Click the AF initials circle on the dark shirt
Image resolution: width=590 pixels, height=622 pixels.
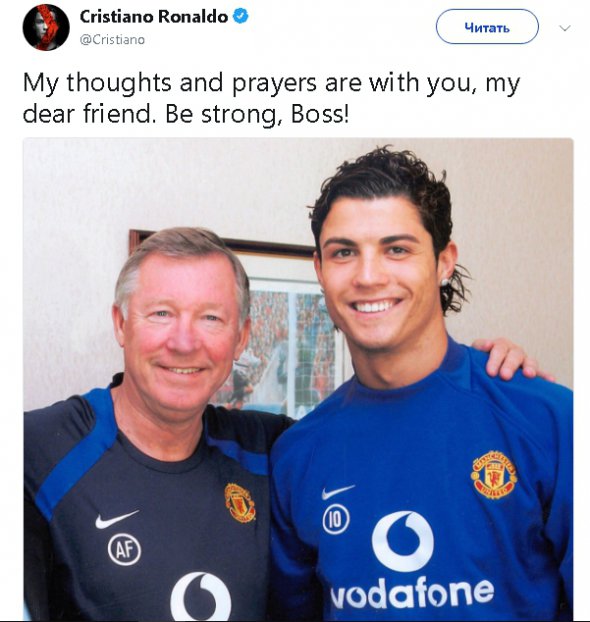click(x=124, y=549)
